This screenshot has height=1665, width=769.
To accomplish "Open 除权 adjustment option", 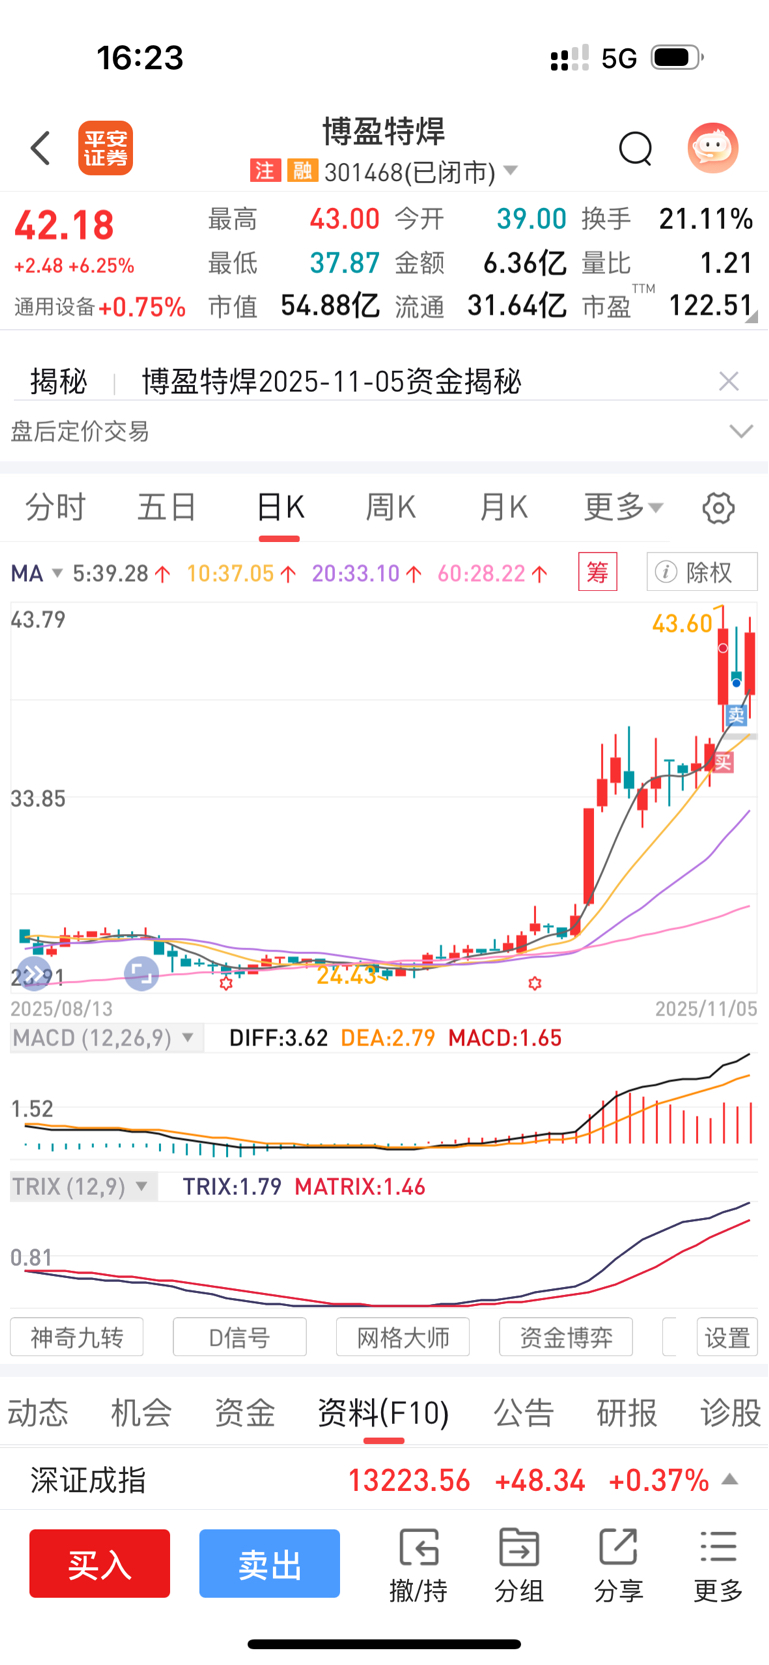I will 702,572.
